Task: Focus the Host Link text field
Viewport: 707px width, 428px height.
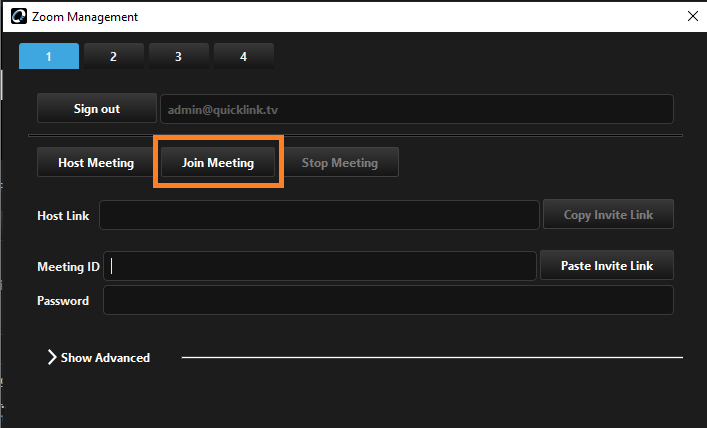Action: coord(319,215)
